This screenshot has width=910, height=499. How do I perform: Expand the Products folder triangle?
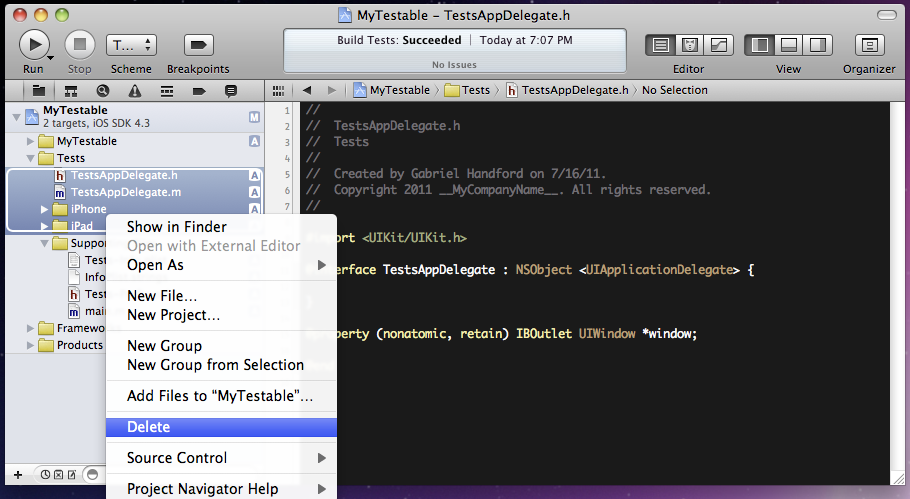[30, 345]
